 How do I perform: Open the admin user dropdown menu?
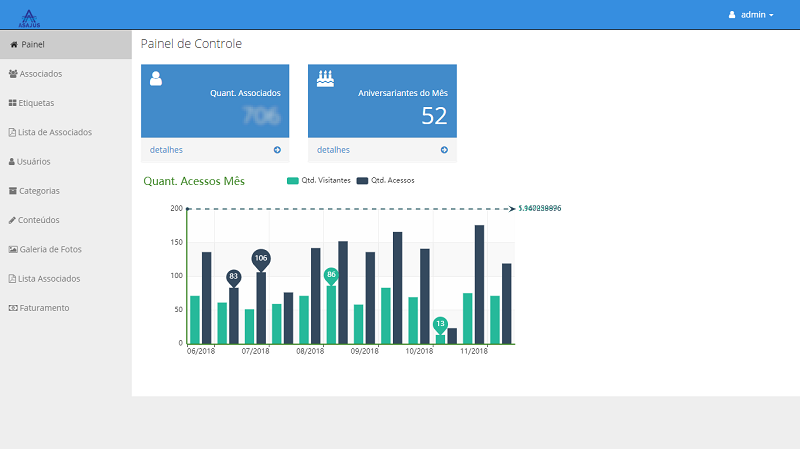(x=751, y=15)
